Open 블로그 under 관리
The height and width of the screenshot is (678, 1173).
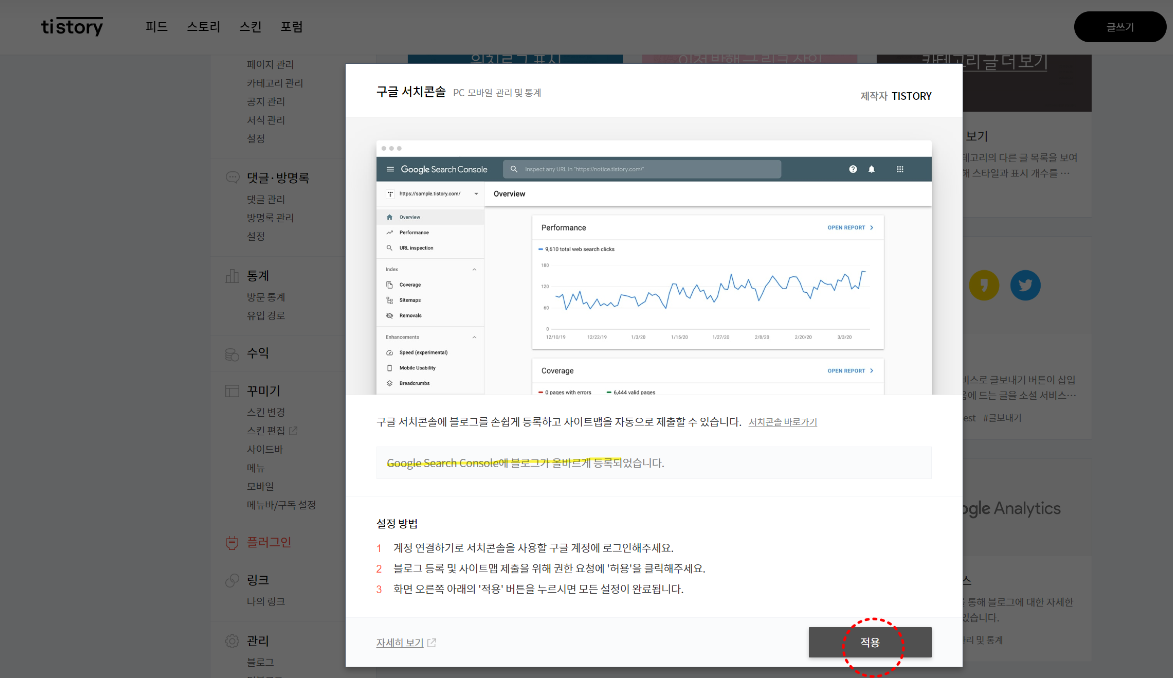tap(260, 662)
